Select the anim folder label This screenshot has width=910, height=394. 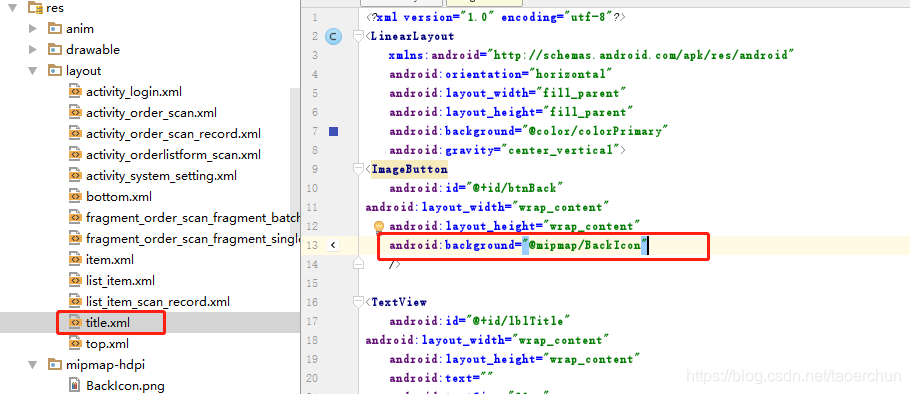tap(80, 29)
